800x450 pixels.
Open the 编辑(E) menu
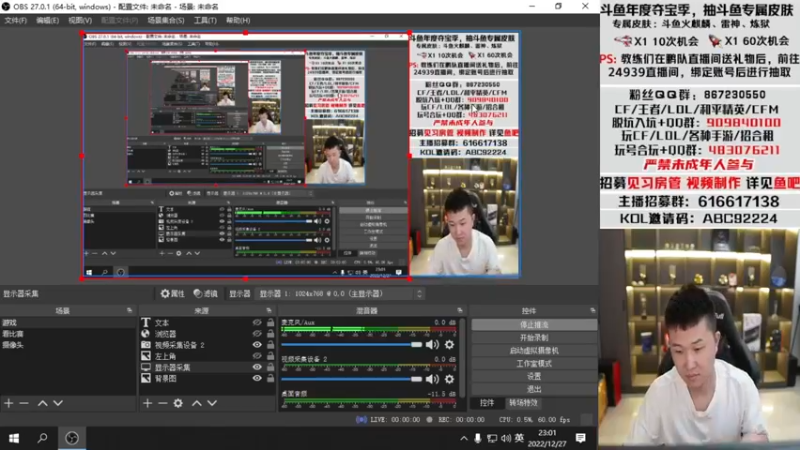click(47, 20)
